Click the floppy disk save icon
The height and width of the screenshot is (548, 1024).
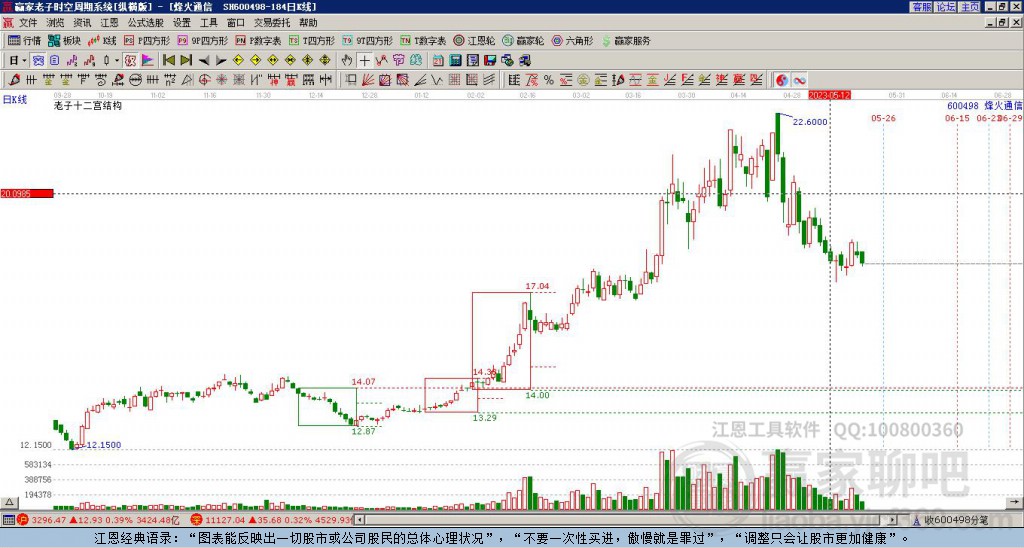coord(490,61)
